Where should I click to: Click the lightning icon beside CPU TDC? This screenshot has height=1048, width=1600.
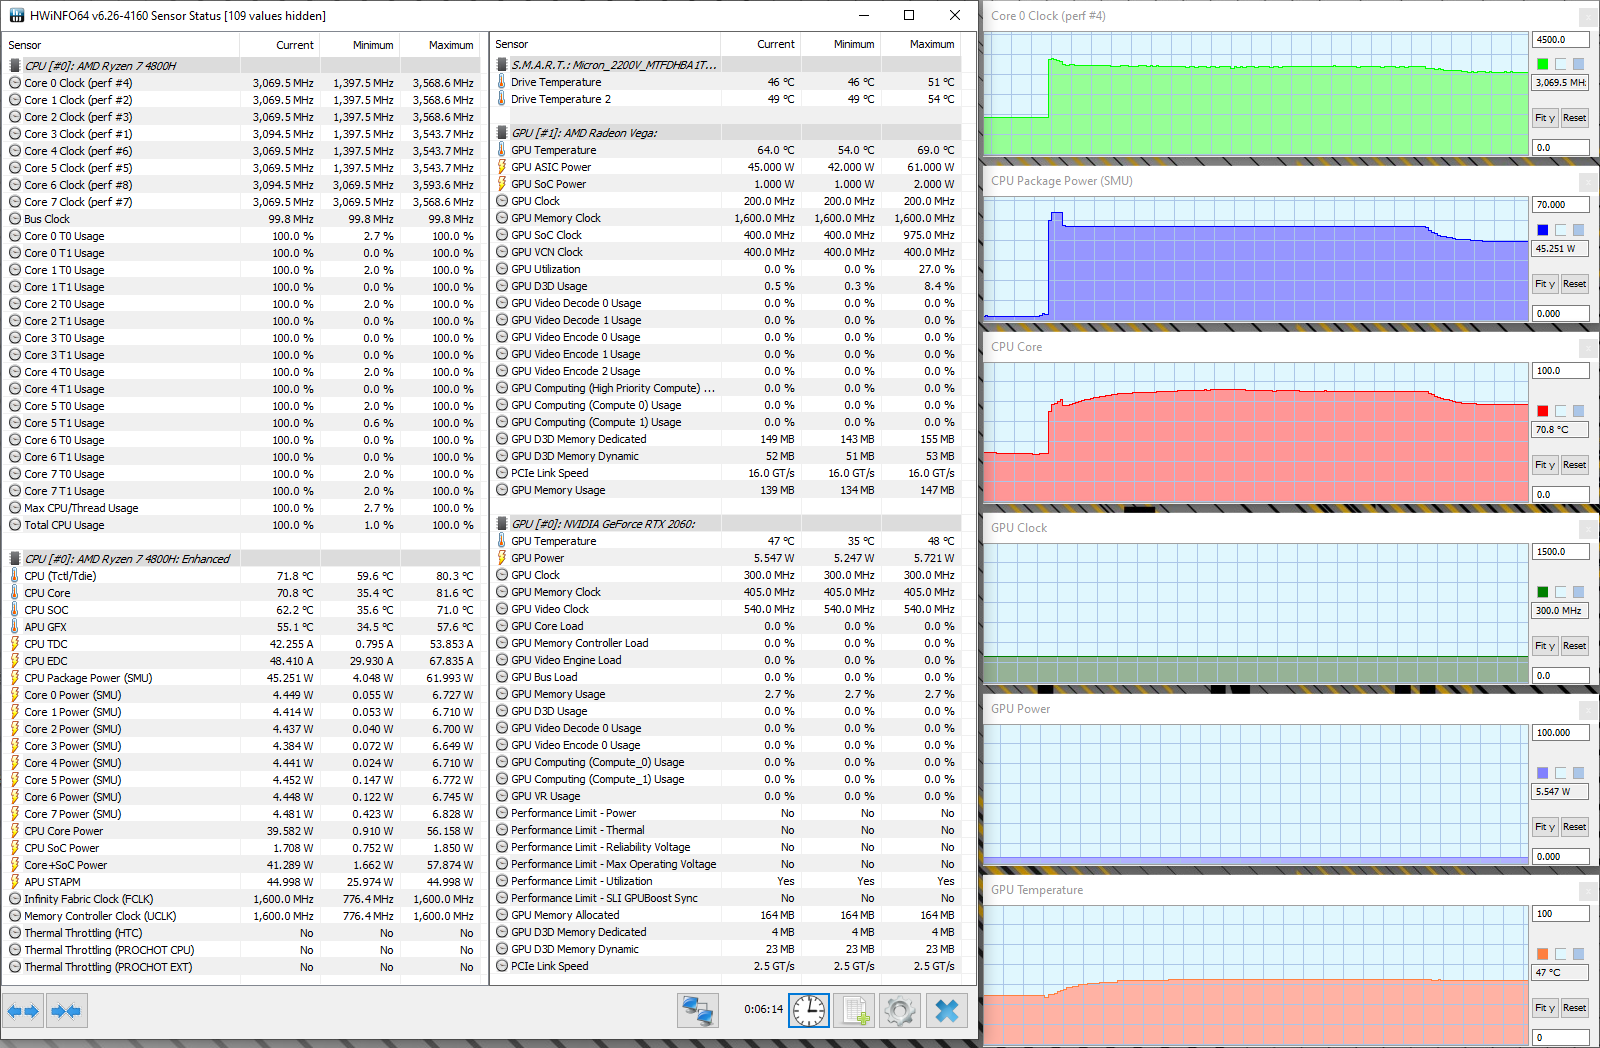[x=15, y=644]
